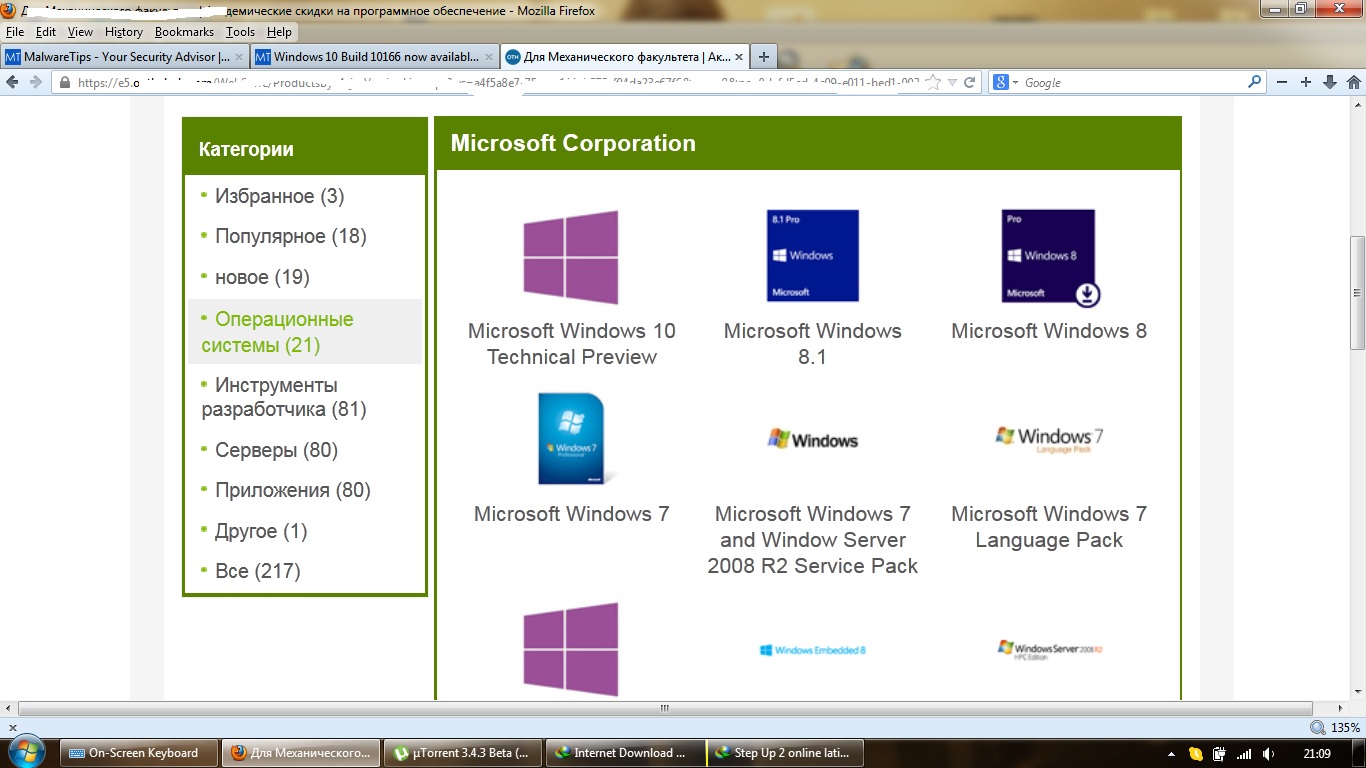Image resolution: width=1366 pixels, height=768 pixels.
Task: Open the Microsoft Windows 7 product link
Action: tap(571, 514)
